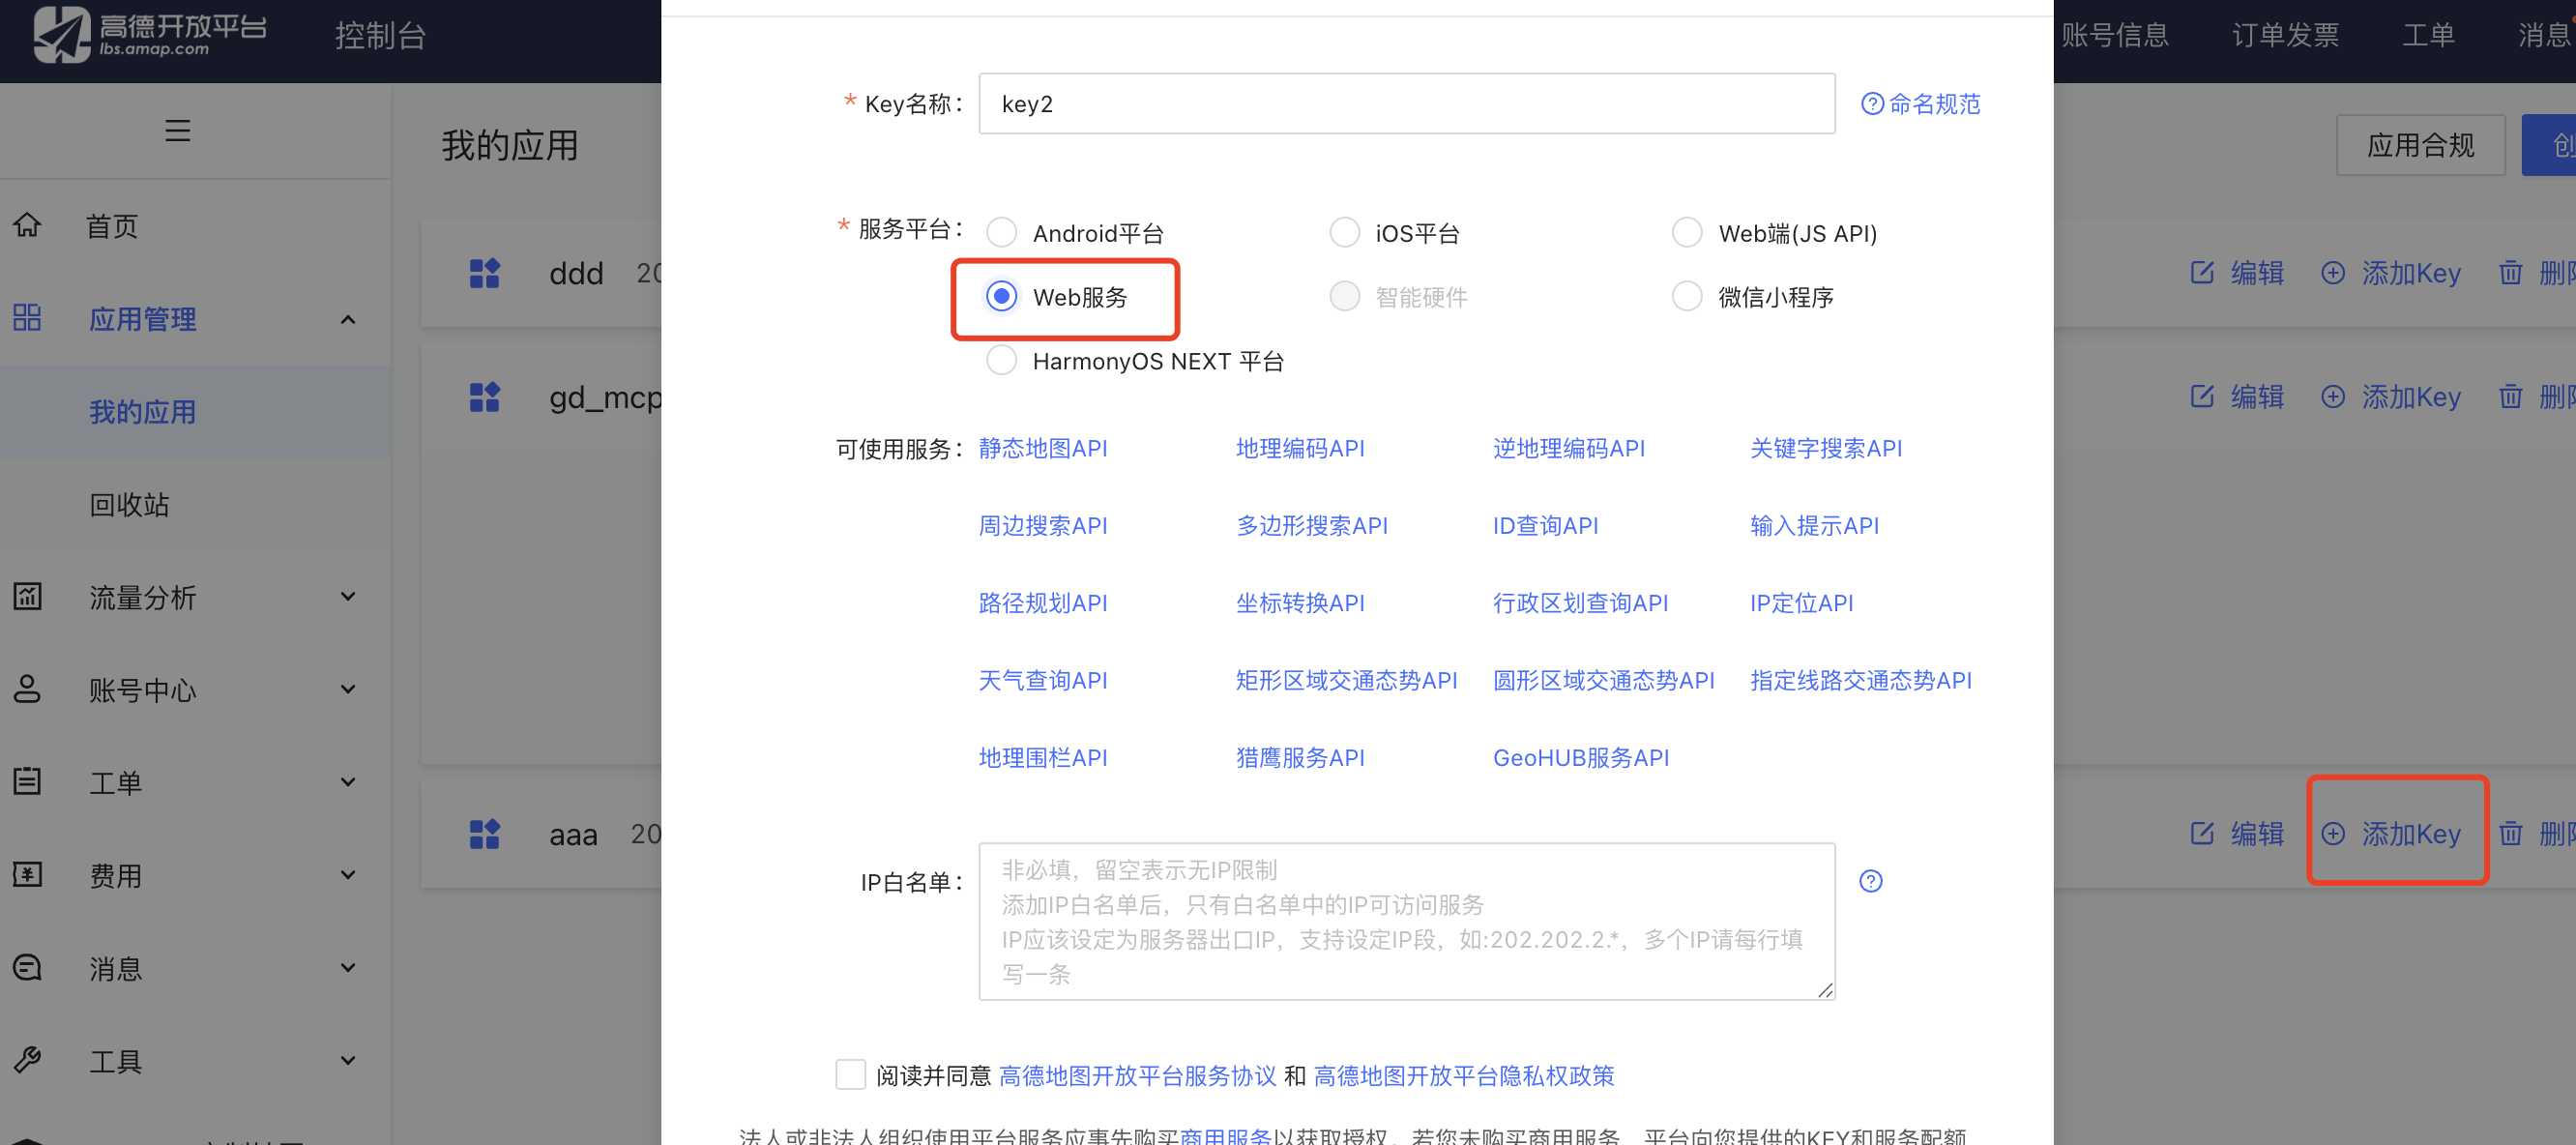Click inside the IP白名单 textarea
The width and height of the screenshot is (2576, 1145).
click(x=1405, y=921)
